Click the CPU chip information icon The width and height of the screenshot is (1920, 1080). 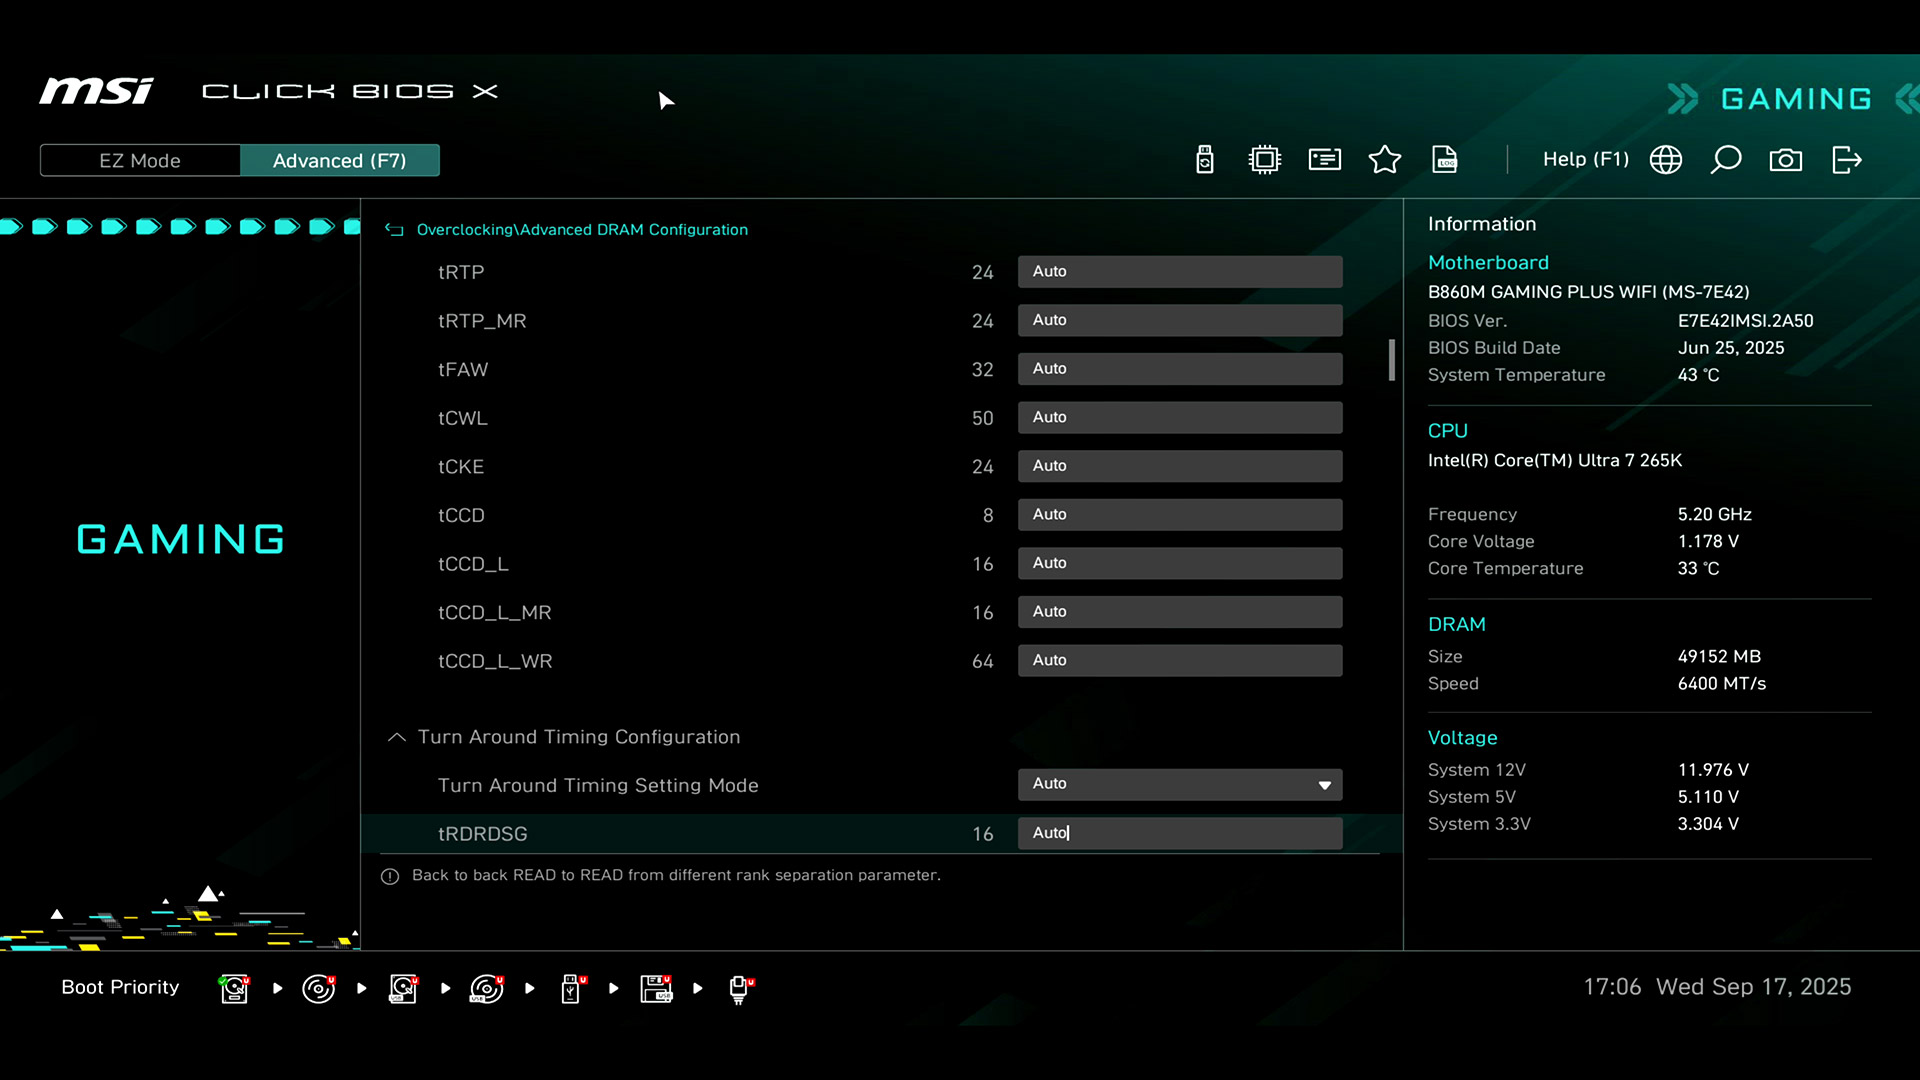click(1264, 160)
